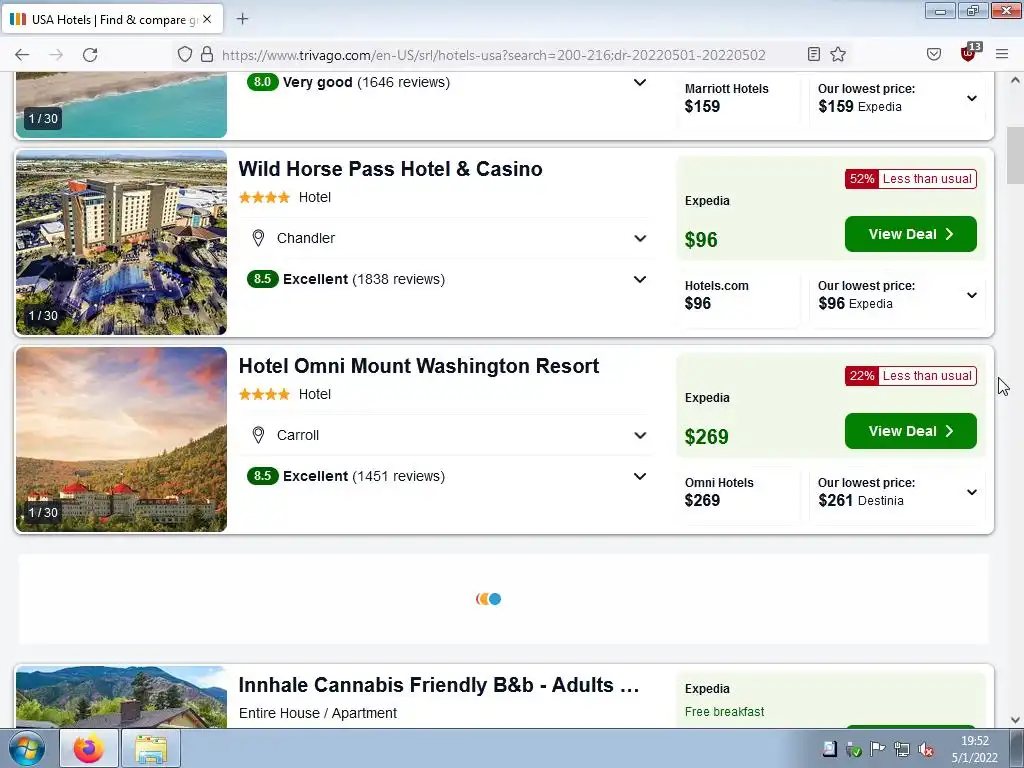View Deal for Omni Mount Washington at $269
Viewport: 1024px width, 768px height.
tap(910, 431)
